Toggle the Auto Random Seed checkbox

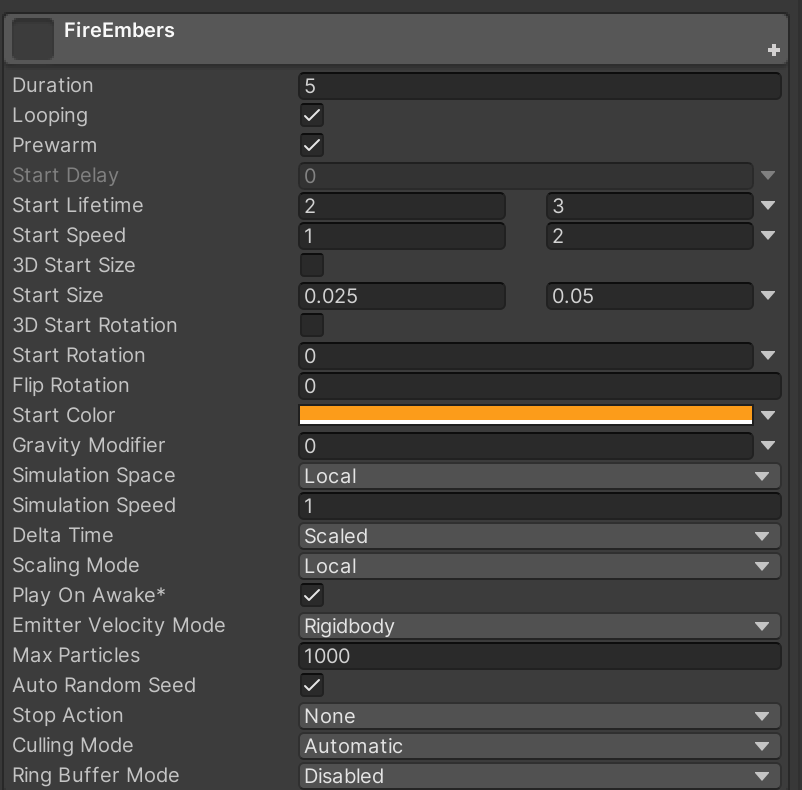312,686
